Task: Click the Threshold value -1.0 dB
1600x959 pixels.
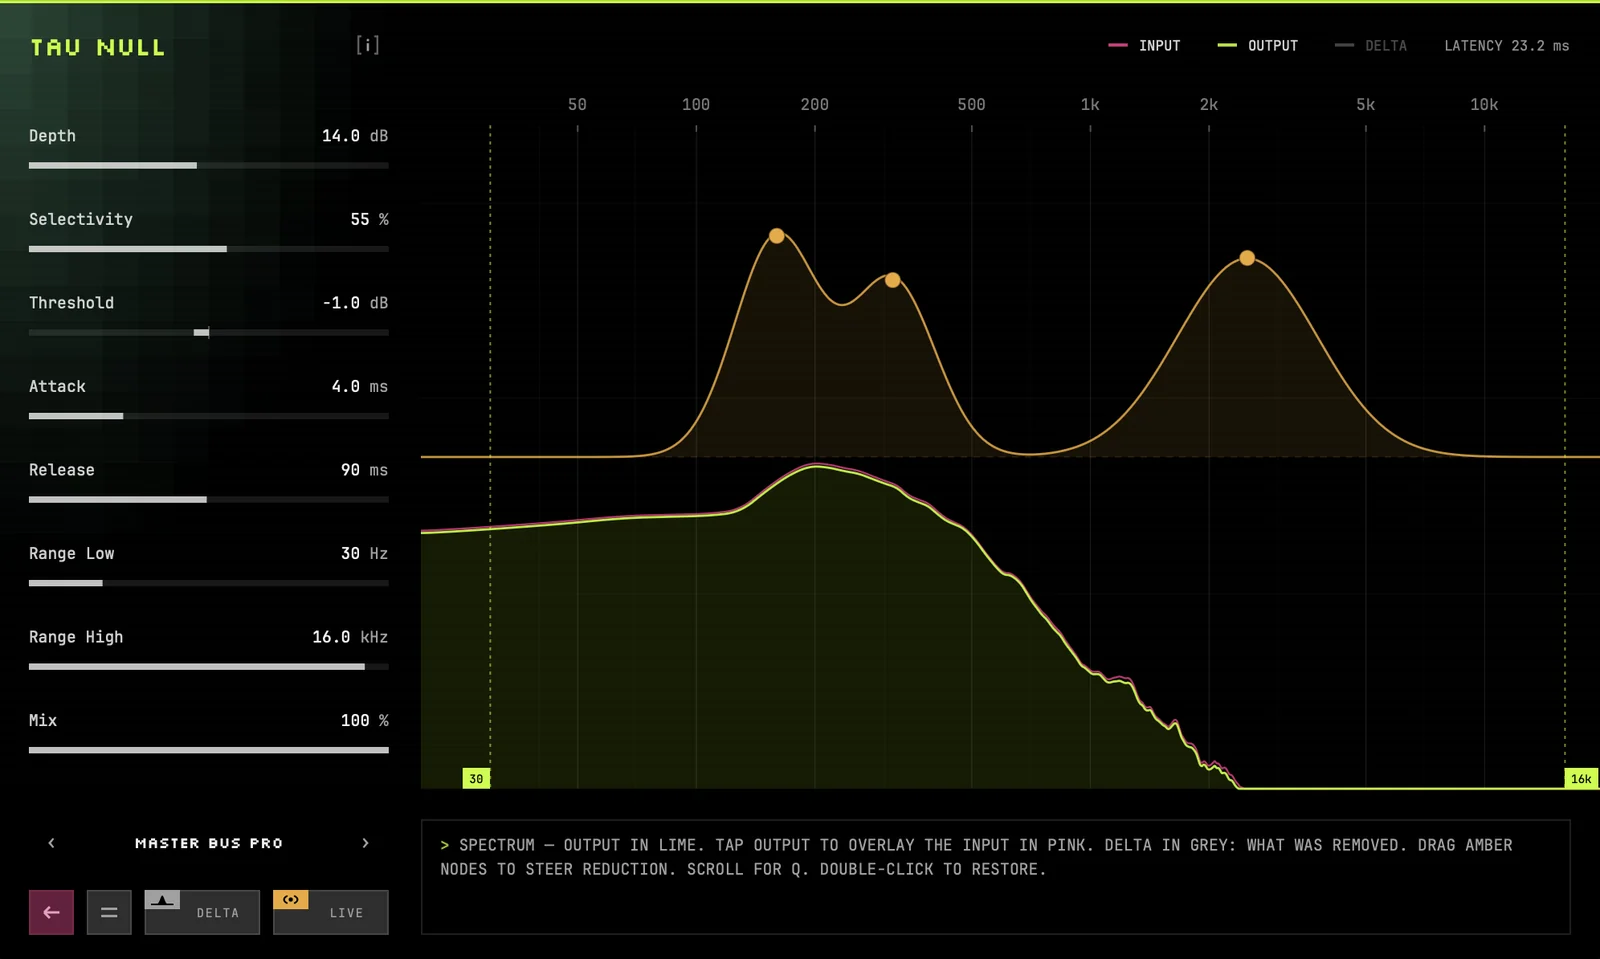Action: point(355,303)
